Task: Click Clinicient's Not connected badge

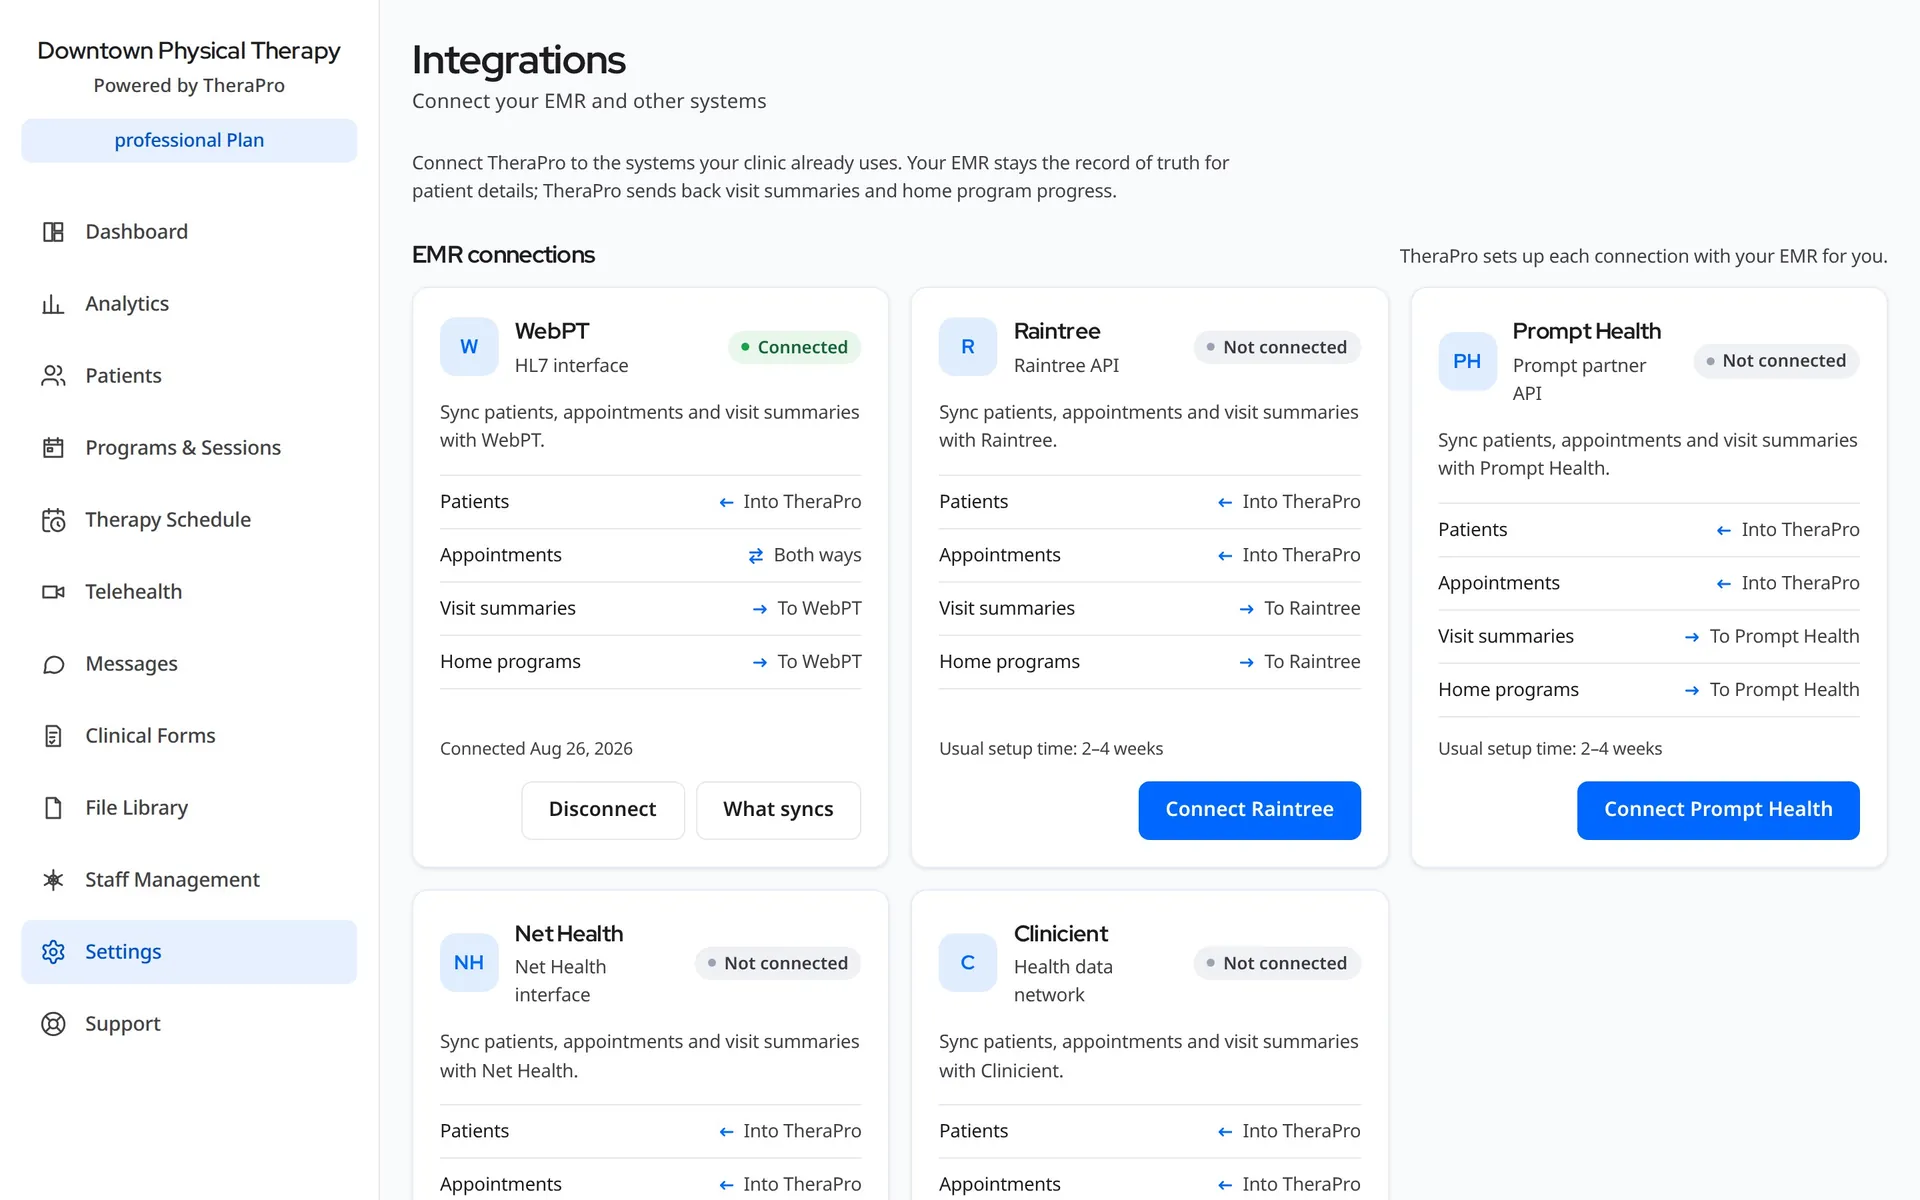Action: click(x=1277, y=963)
